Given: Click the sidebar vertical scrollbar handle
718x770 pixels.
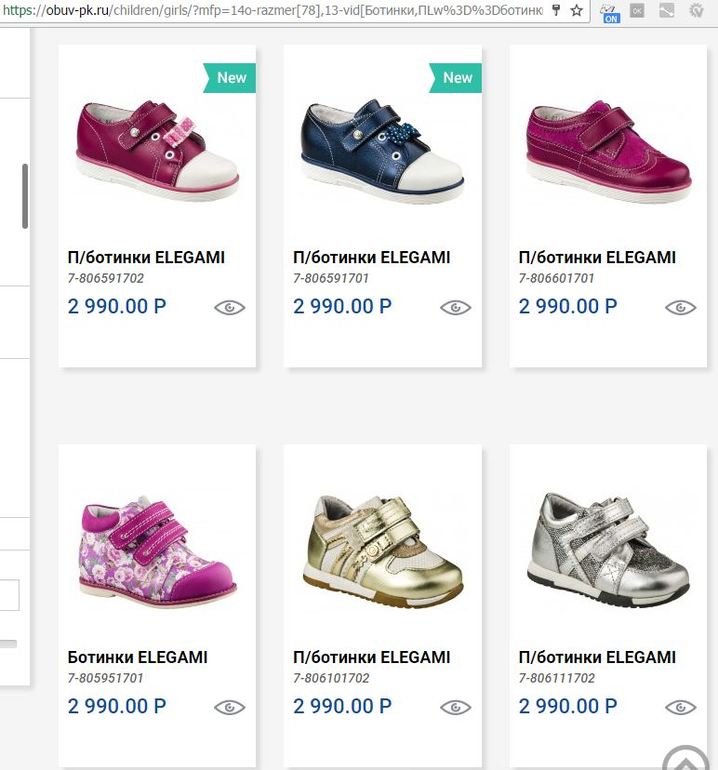Looking at the screenshot, I should point(25,196).
